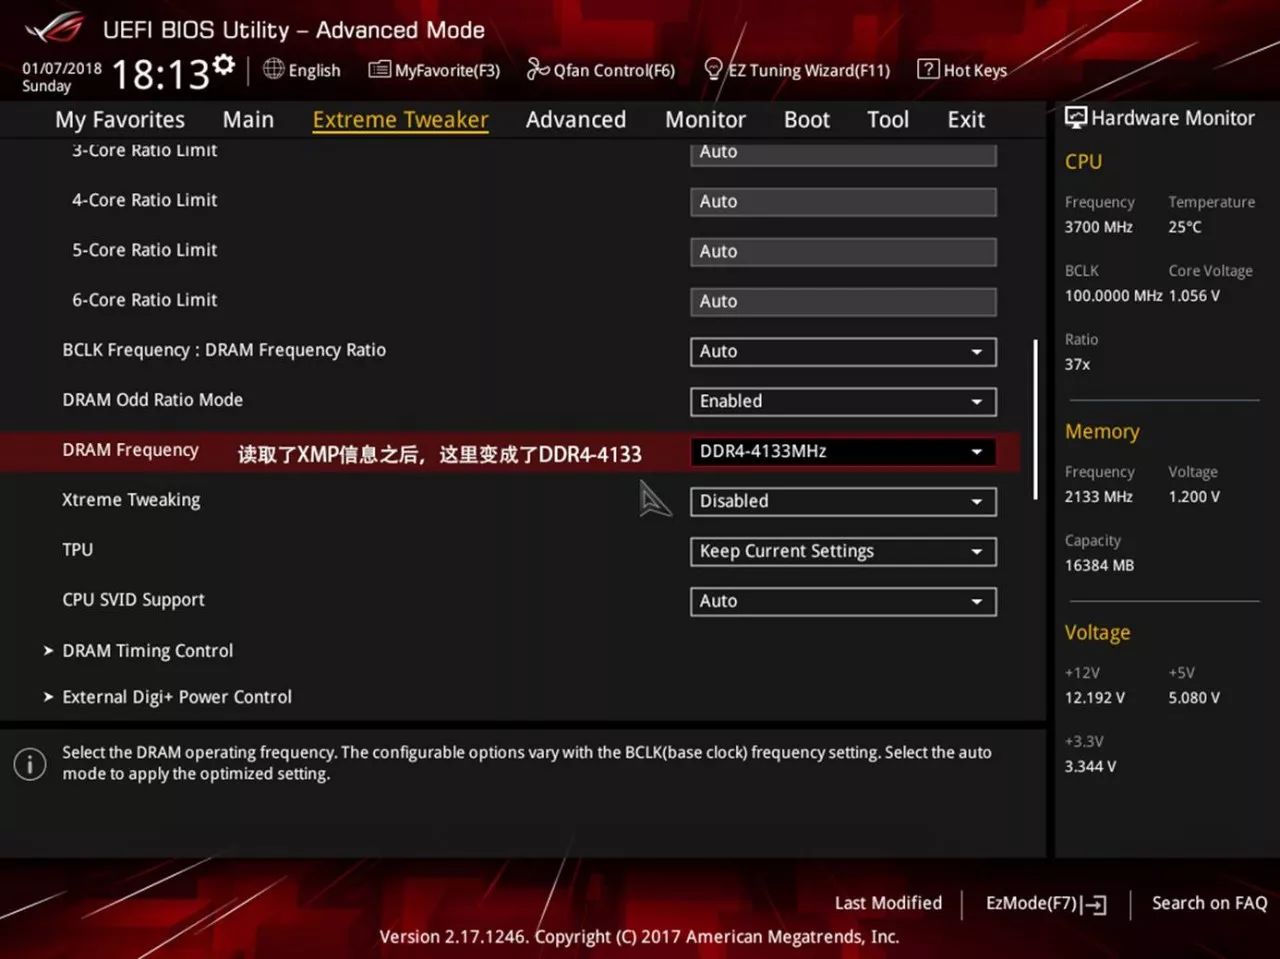The width and height of the screenshot is (1280, 959).
Task: Open the My Favorites tab
Action: coord(120,120)
